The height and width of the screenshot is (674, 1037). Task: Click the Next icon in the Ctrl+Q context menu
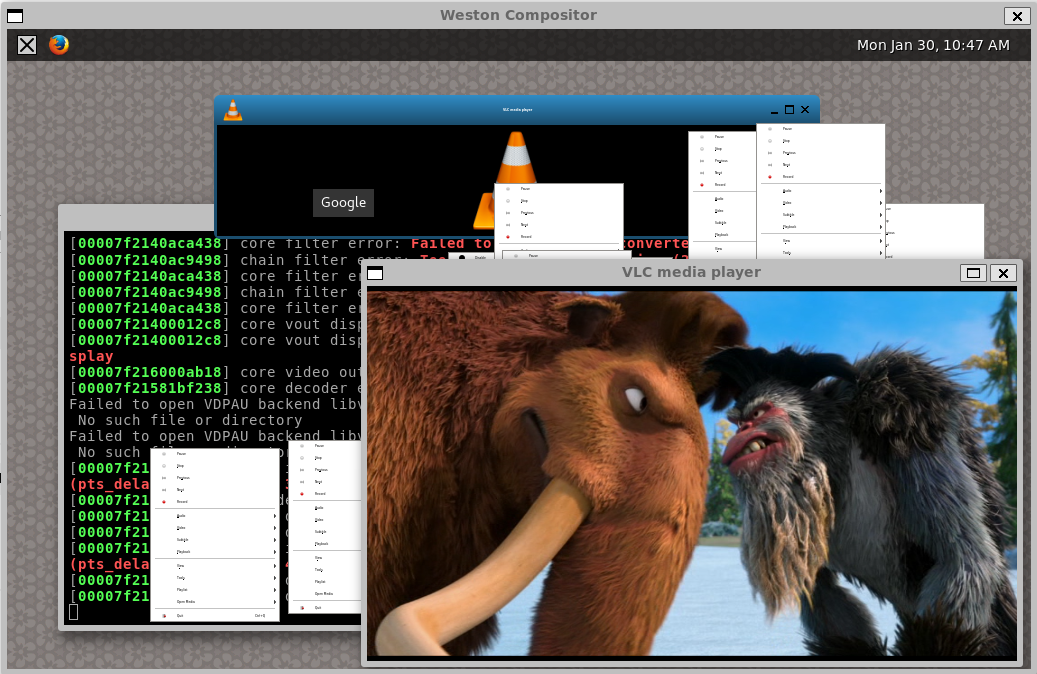(x=164, y=489)
